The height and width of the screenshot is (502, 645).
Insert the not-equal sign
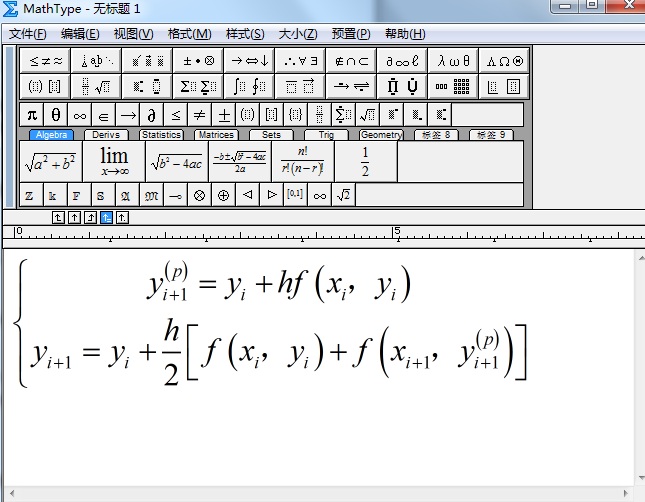click(x=199, y=114)
